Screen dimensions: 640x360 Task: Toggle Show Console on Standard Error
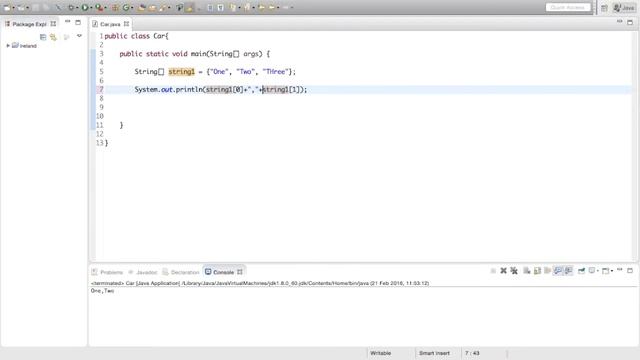click(x=568, y=271)
